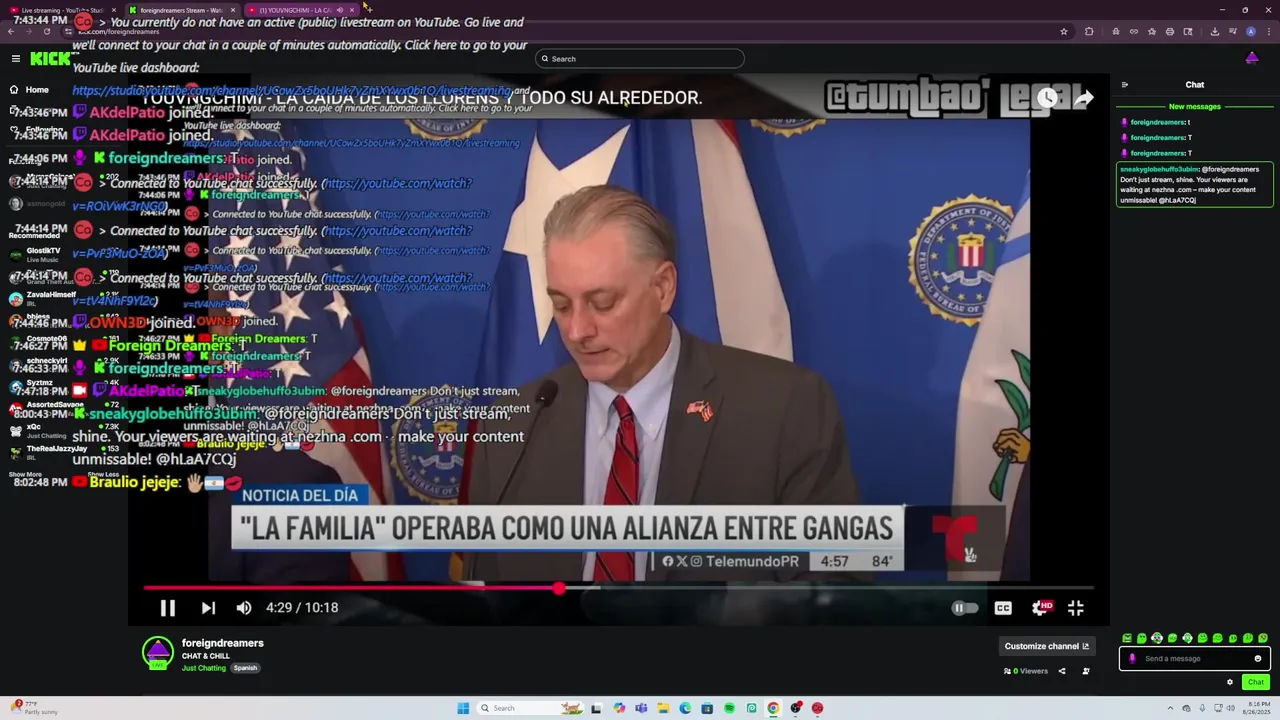
Task: Click the green Chat send button
Action: tap(1256, 682)
